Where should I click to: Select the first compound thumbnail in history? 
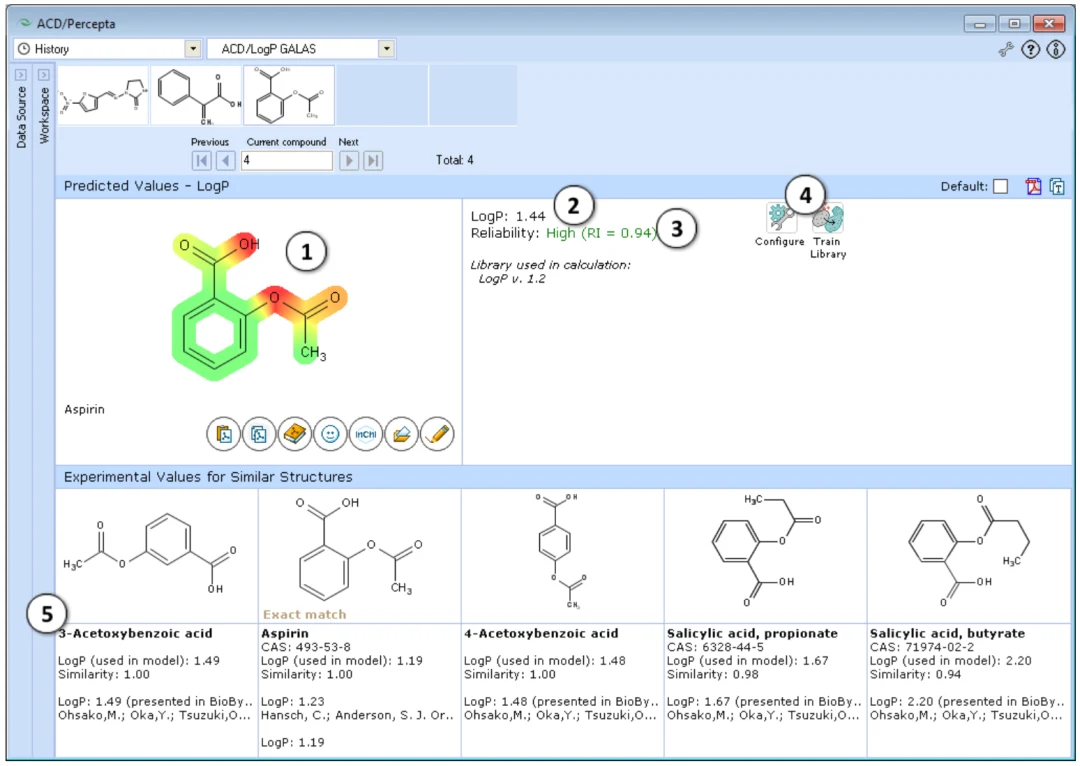click(x=103, y=96)
